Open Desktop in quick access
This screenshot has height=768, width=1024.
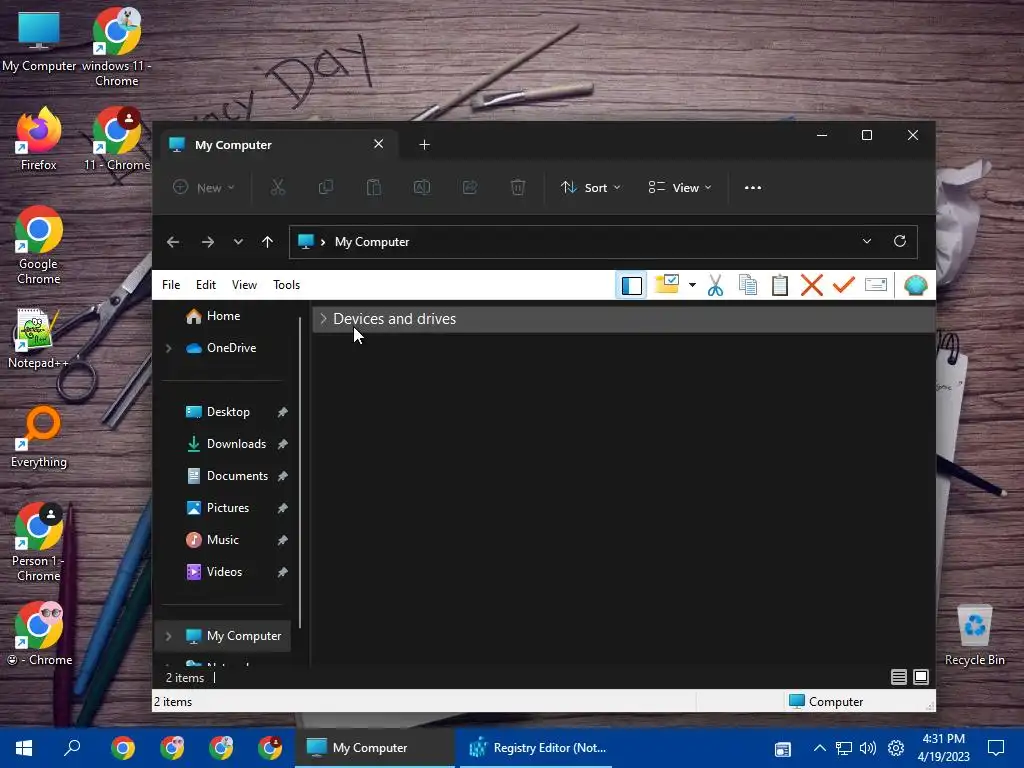[x=227, y=412]
